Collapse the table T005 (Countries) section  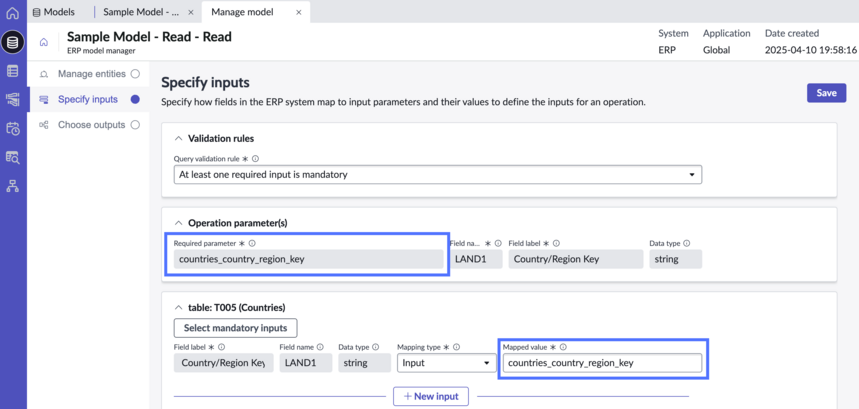[178, 307]
